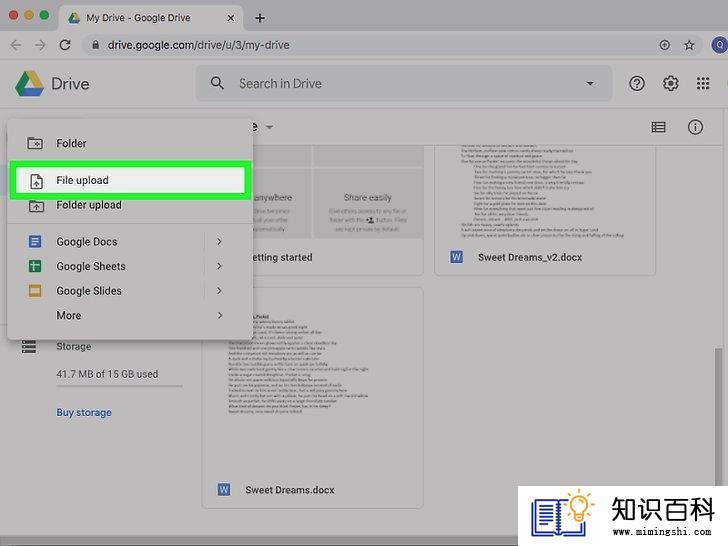Close the My Drive browser tab
The width and height of the screenshot is (728, 546).
click(231, 18)
